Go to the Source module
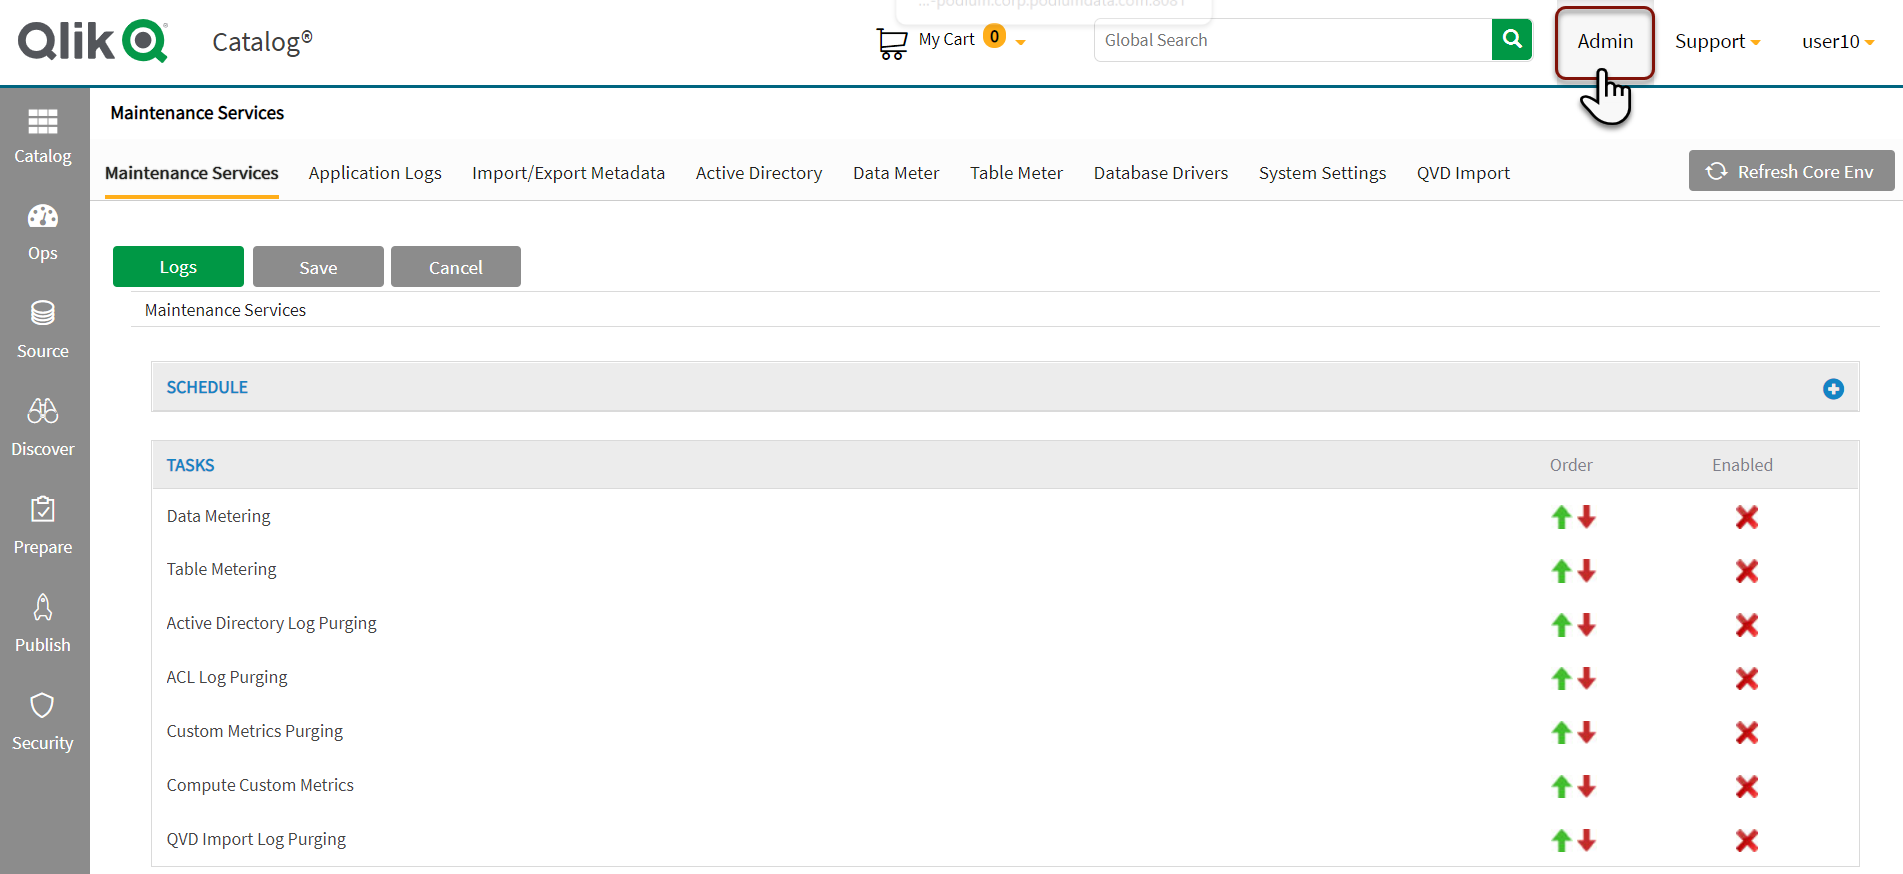Screen dimensions: 1903x874 point(43,331)
